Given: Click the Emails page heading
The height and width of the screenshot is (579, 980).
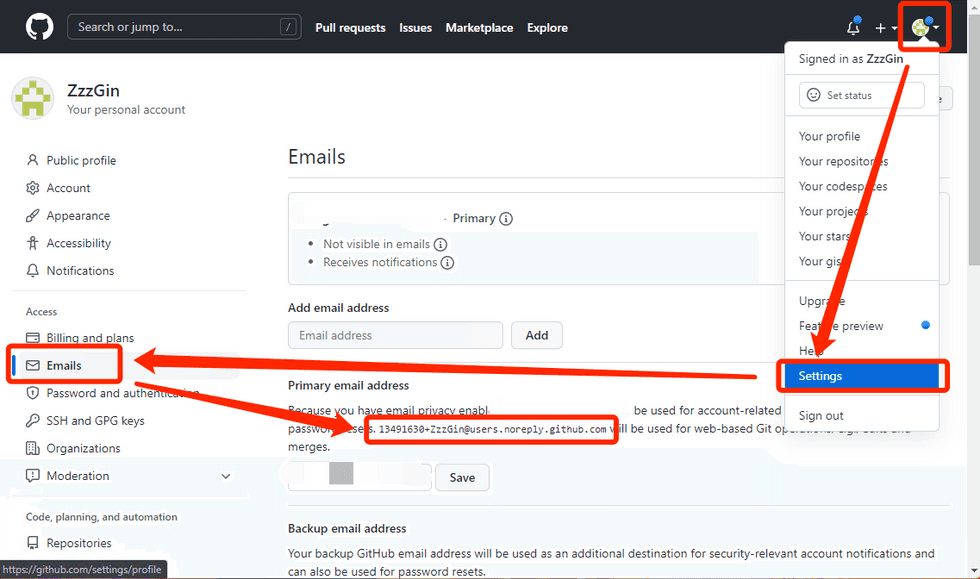Looking at the screenshot, I should [317, 156].
